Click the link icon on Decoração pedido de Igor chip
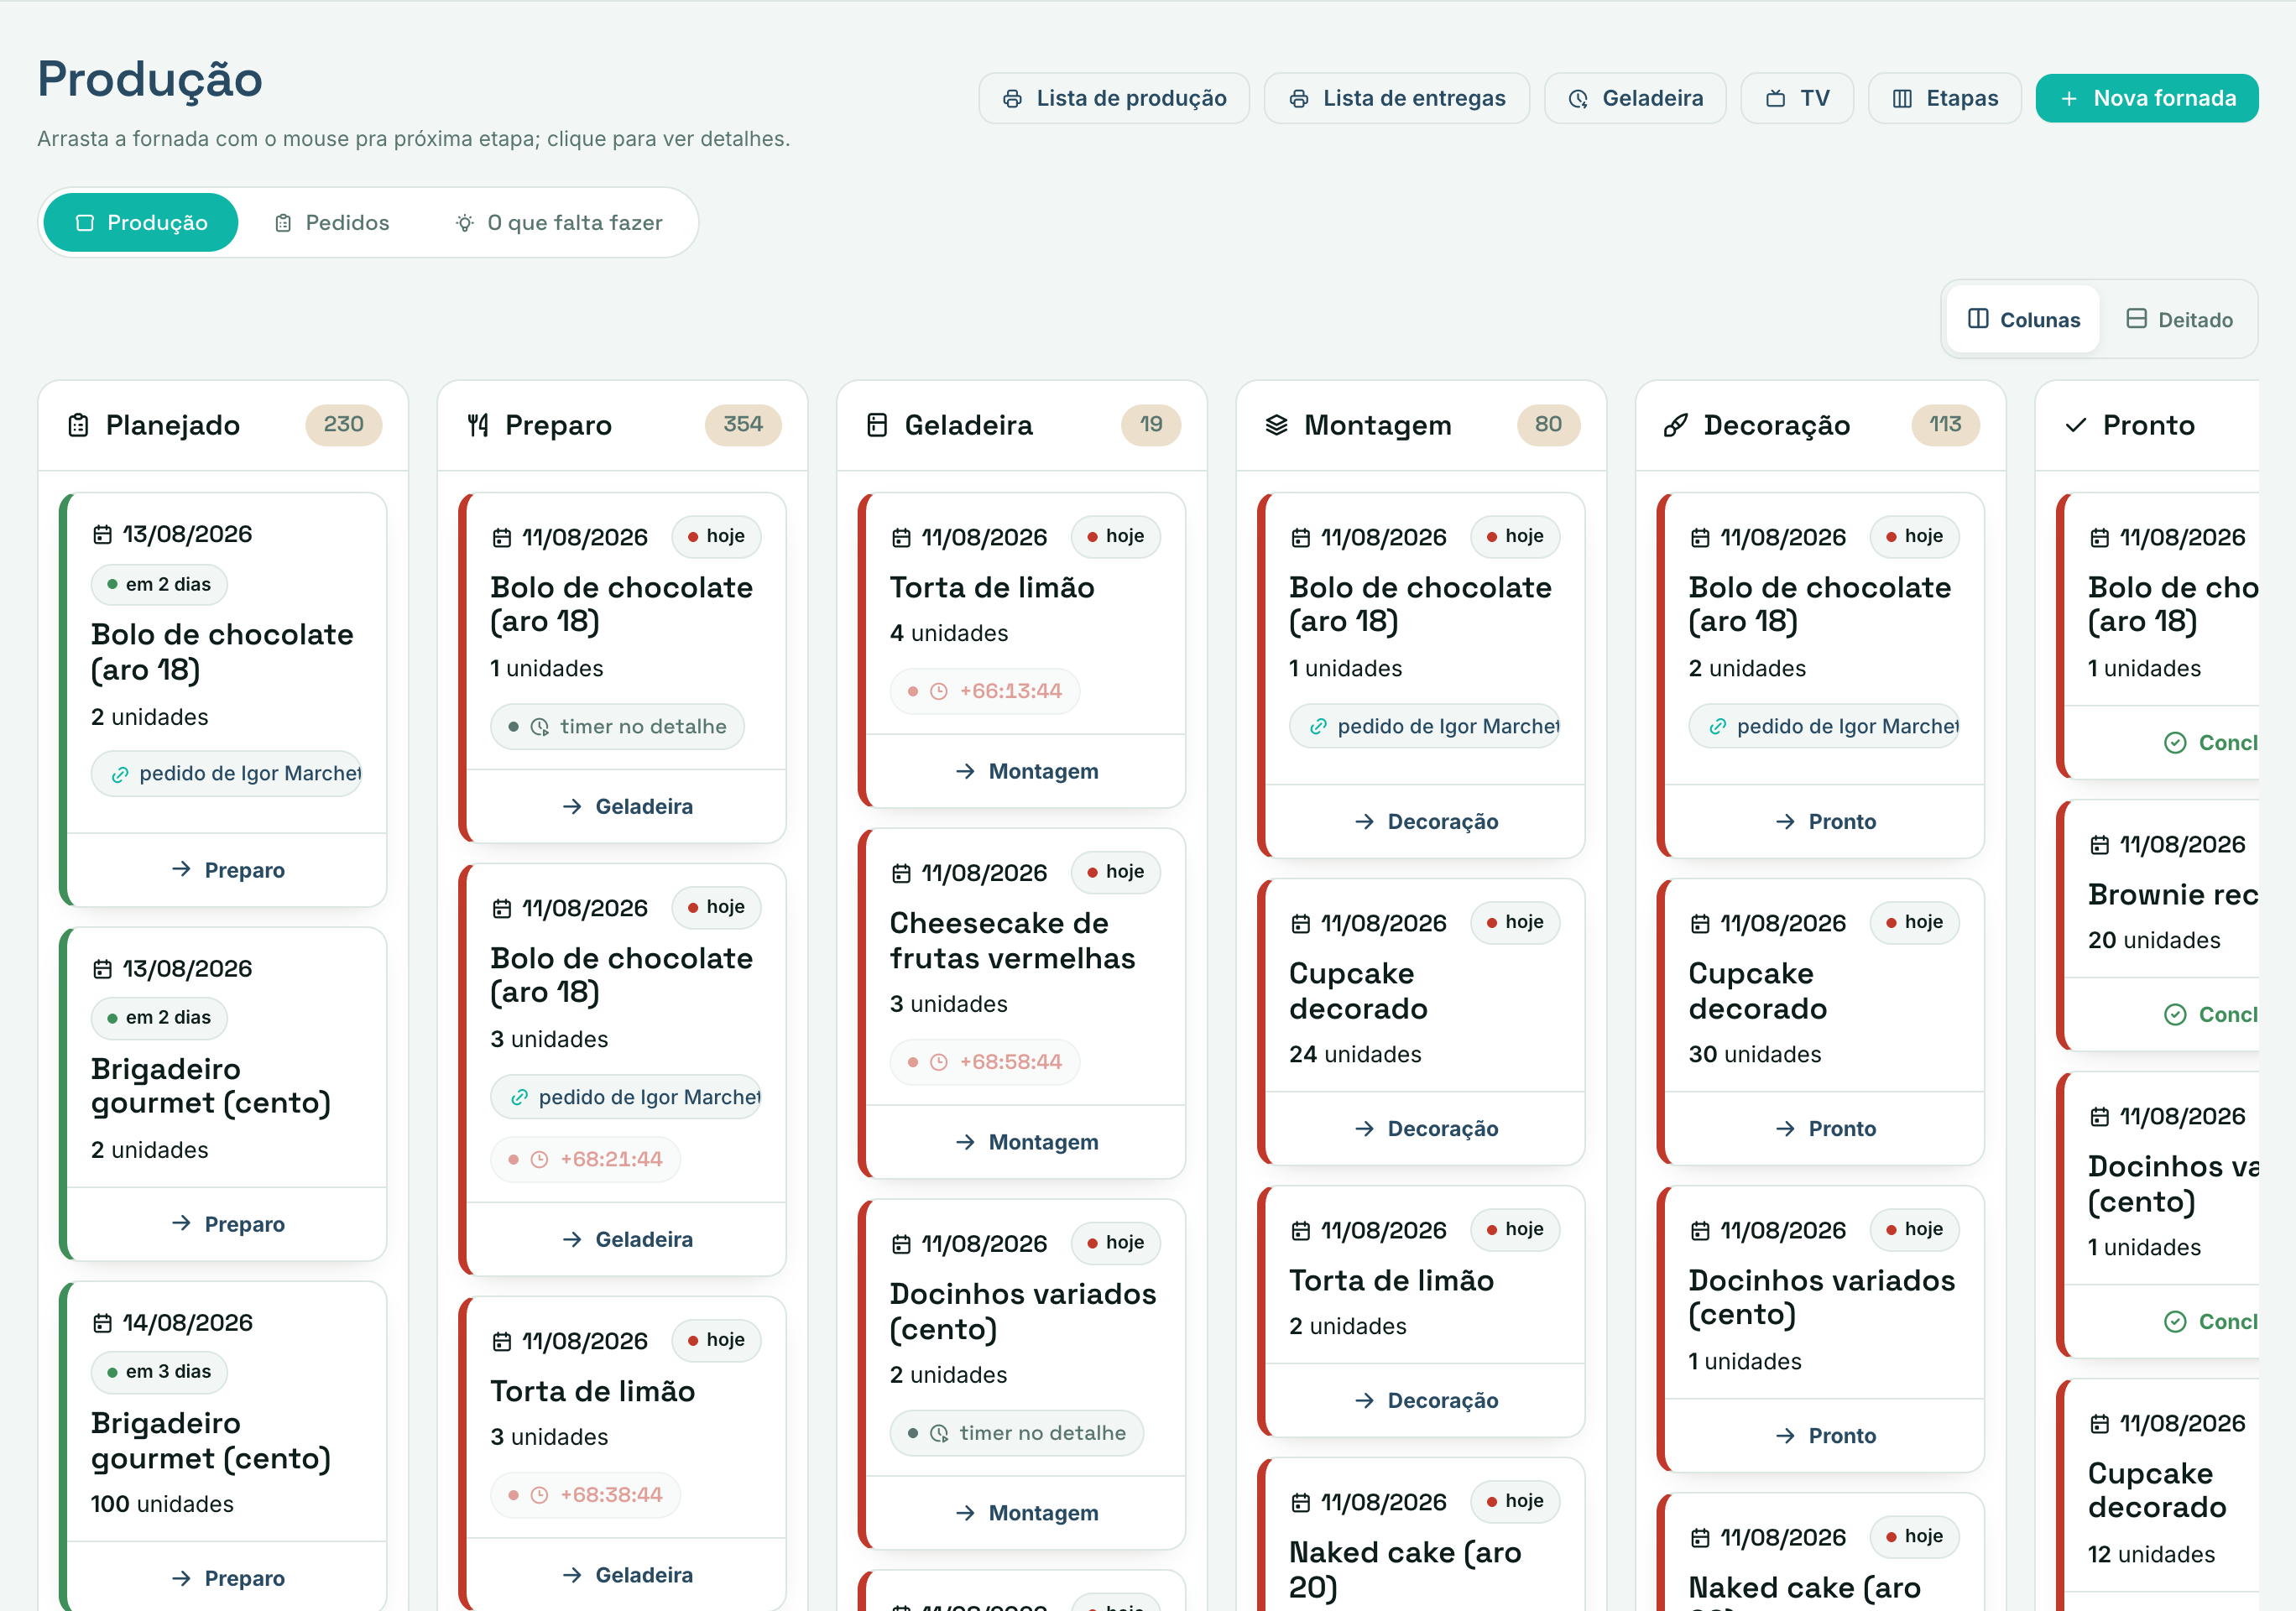This screenshot has width=2296, height=1611. click(1718, 727)
